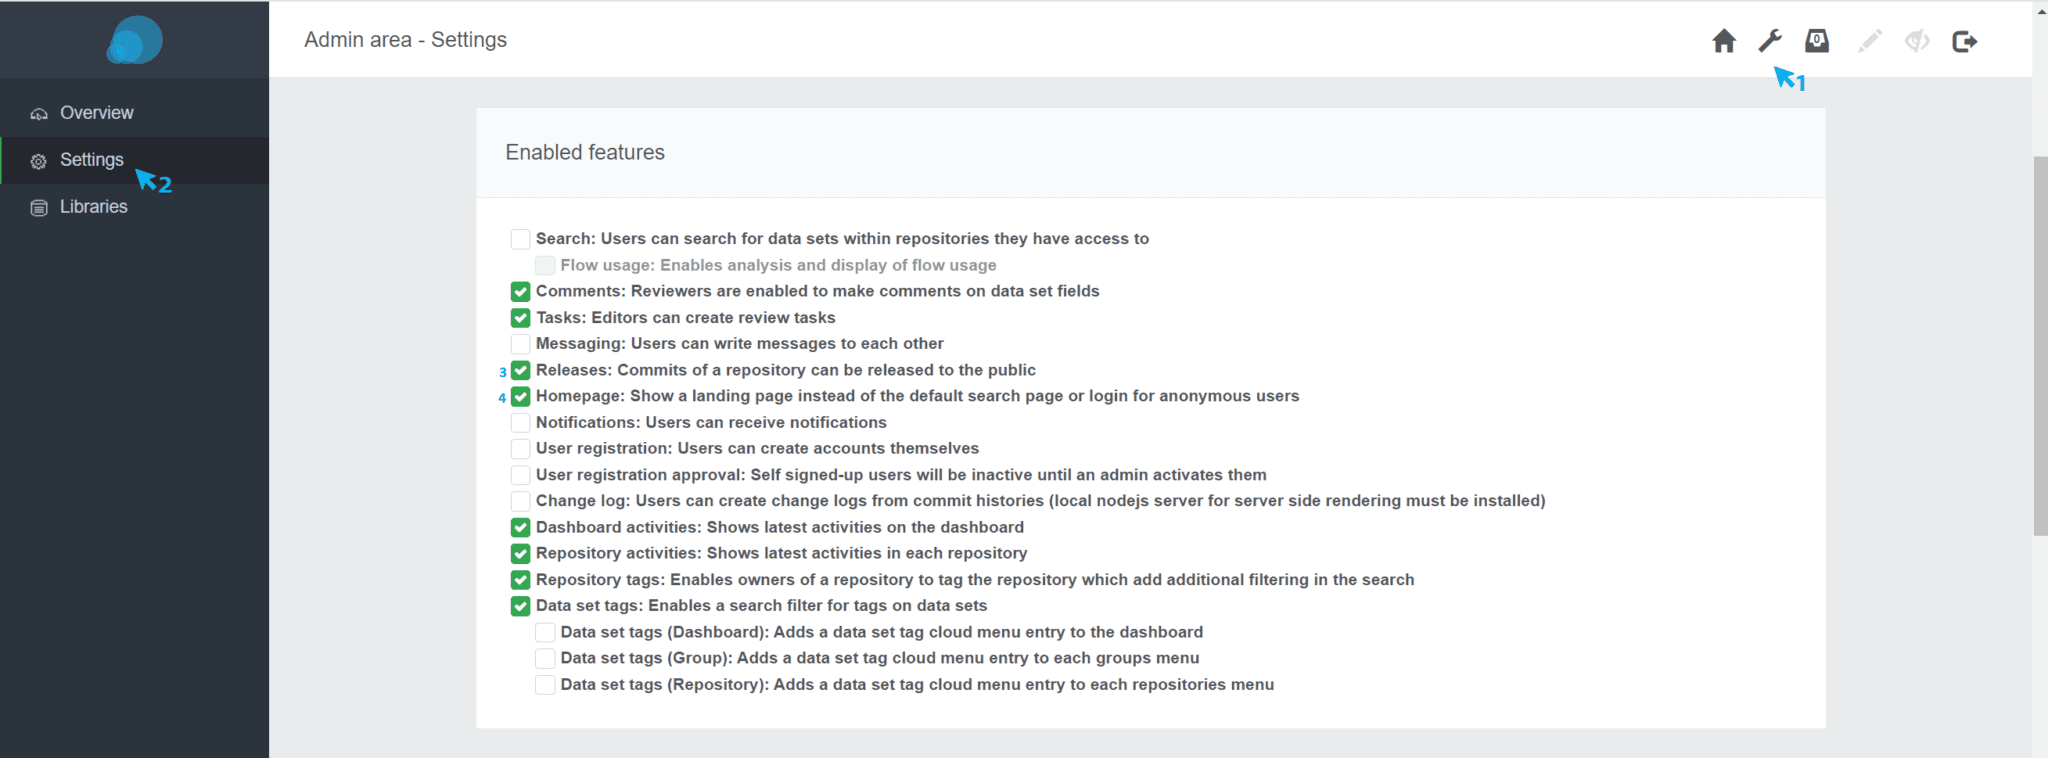Click the scrollbar up arrow
This screenshot has width=2048, height=758.
[2040, 10]
